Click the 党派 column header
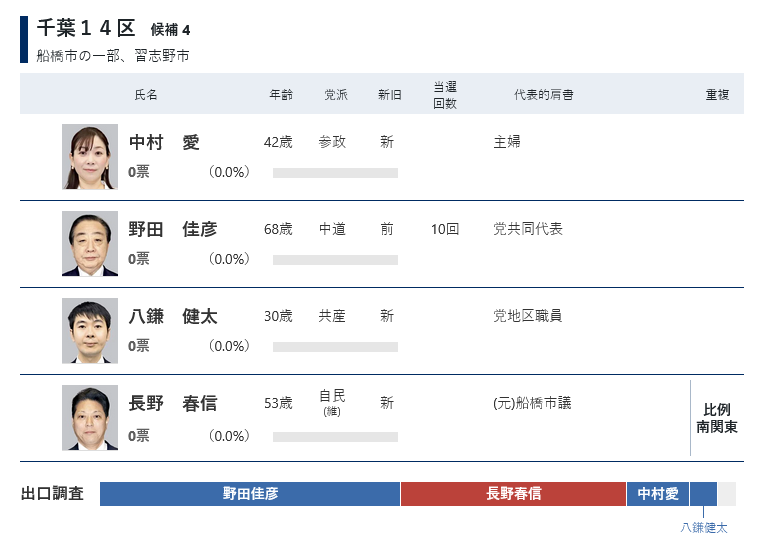This screenshot has height=547, width=757. pos(336,95)
